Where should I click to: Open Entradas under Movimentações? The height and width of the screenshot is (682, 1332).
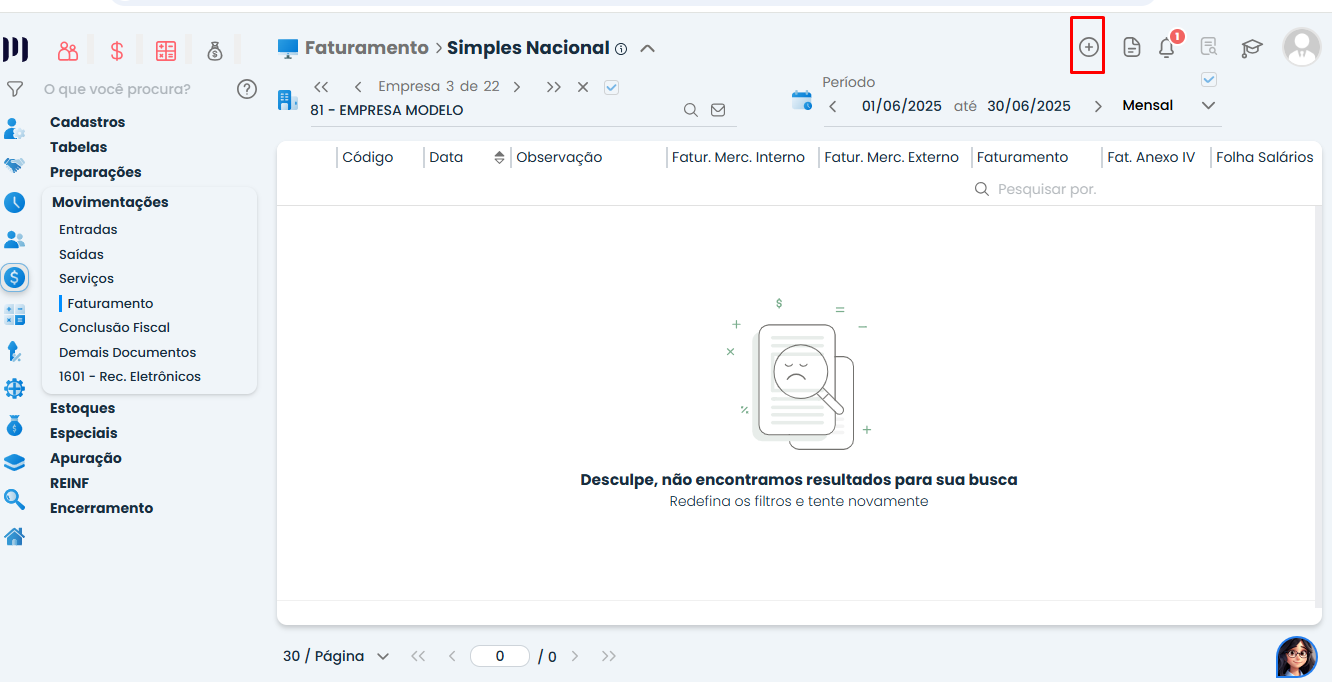[88, 229]
